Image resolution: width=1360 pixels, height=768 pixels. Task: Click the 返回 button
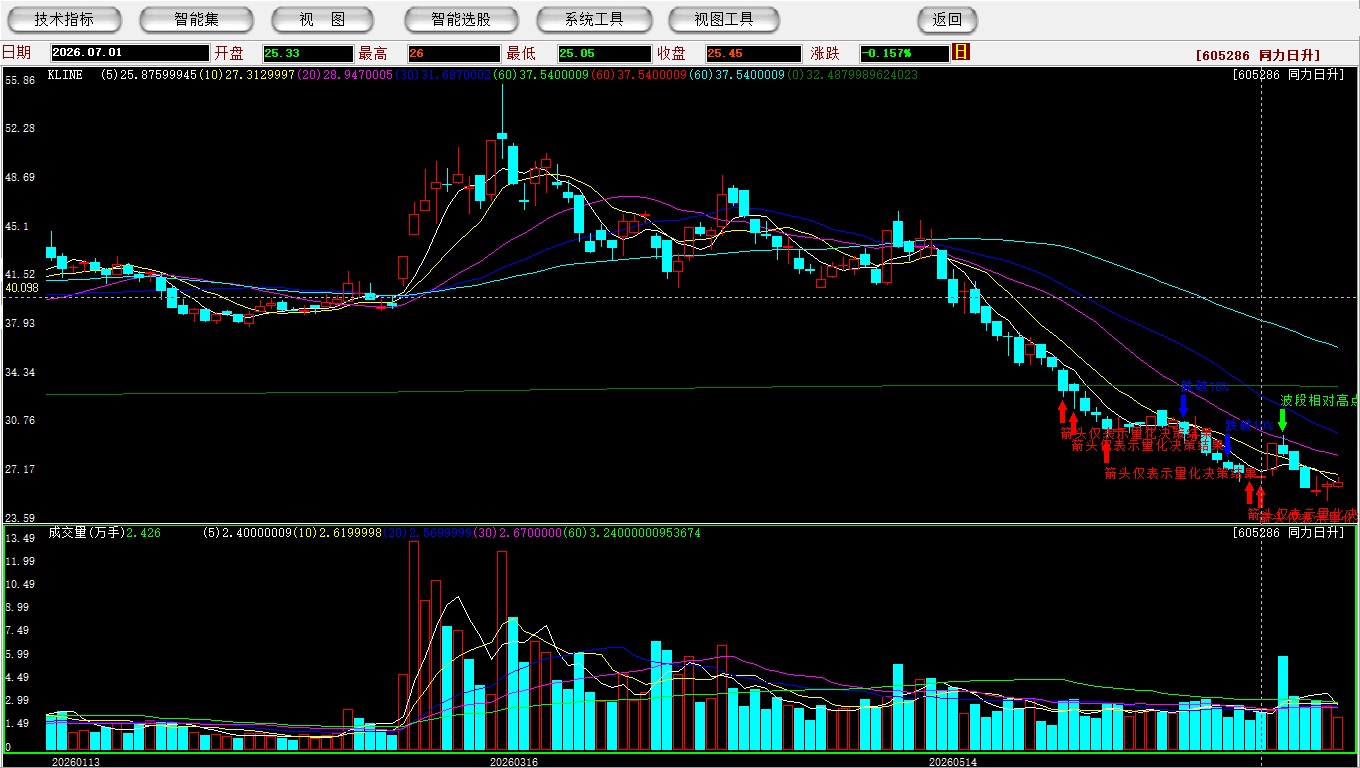(947, 19)
